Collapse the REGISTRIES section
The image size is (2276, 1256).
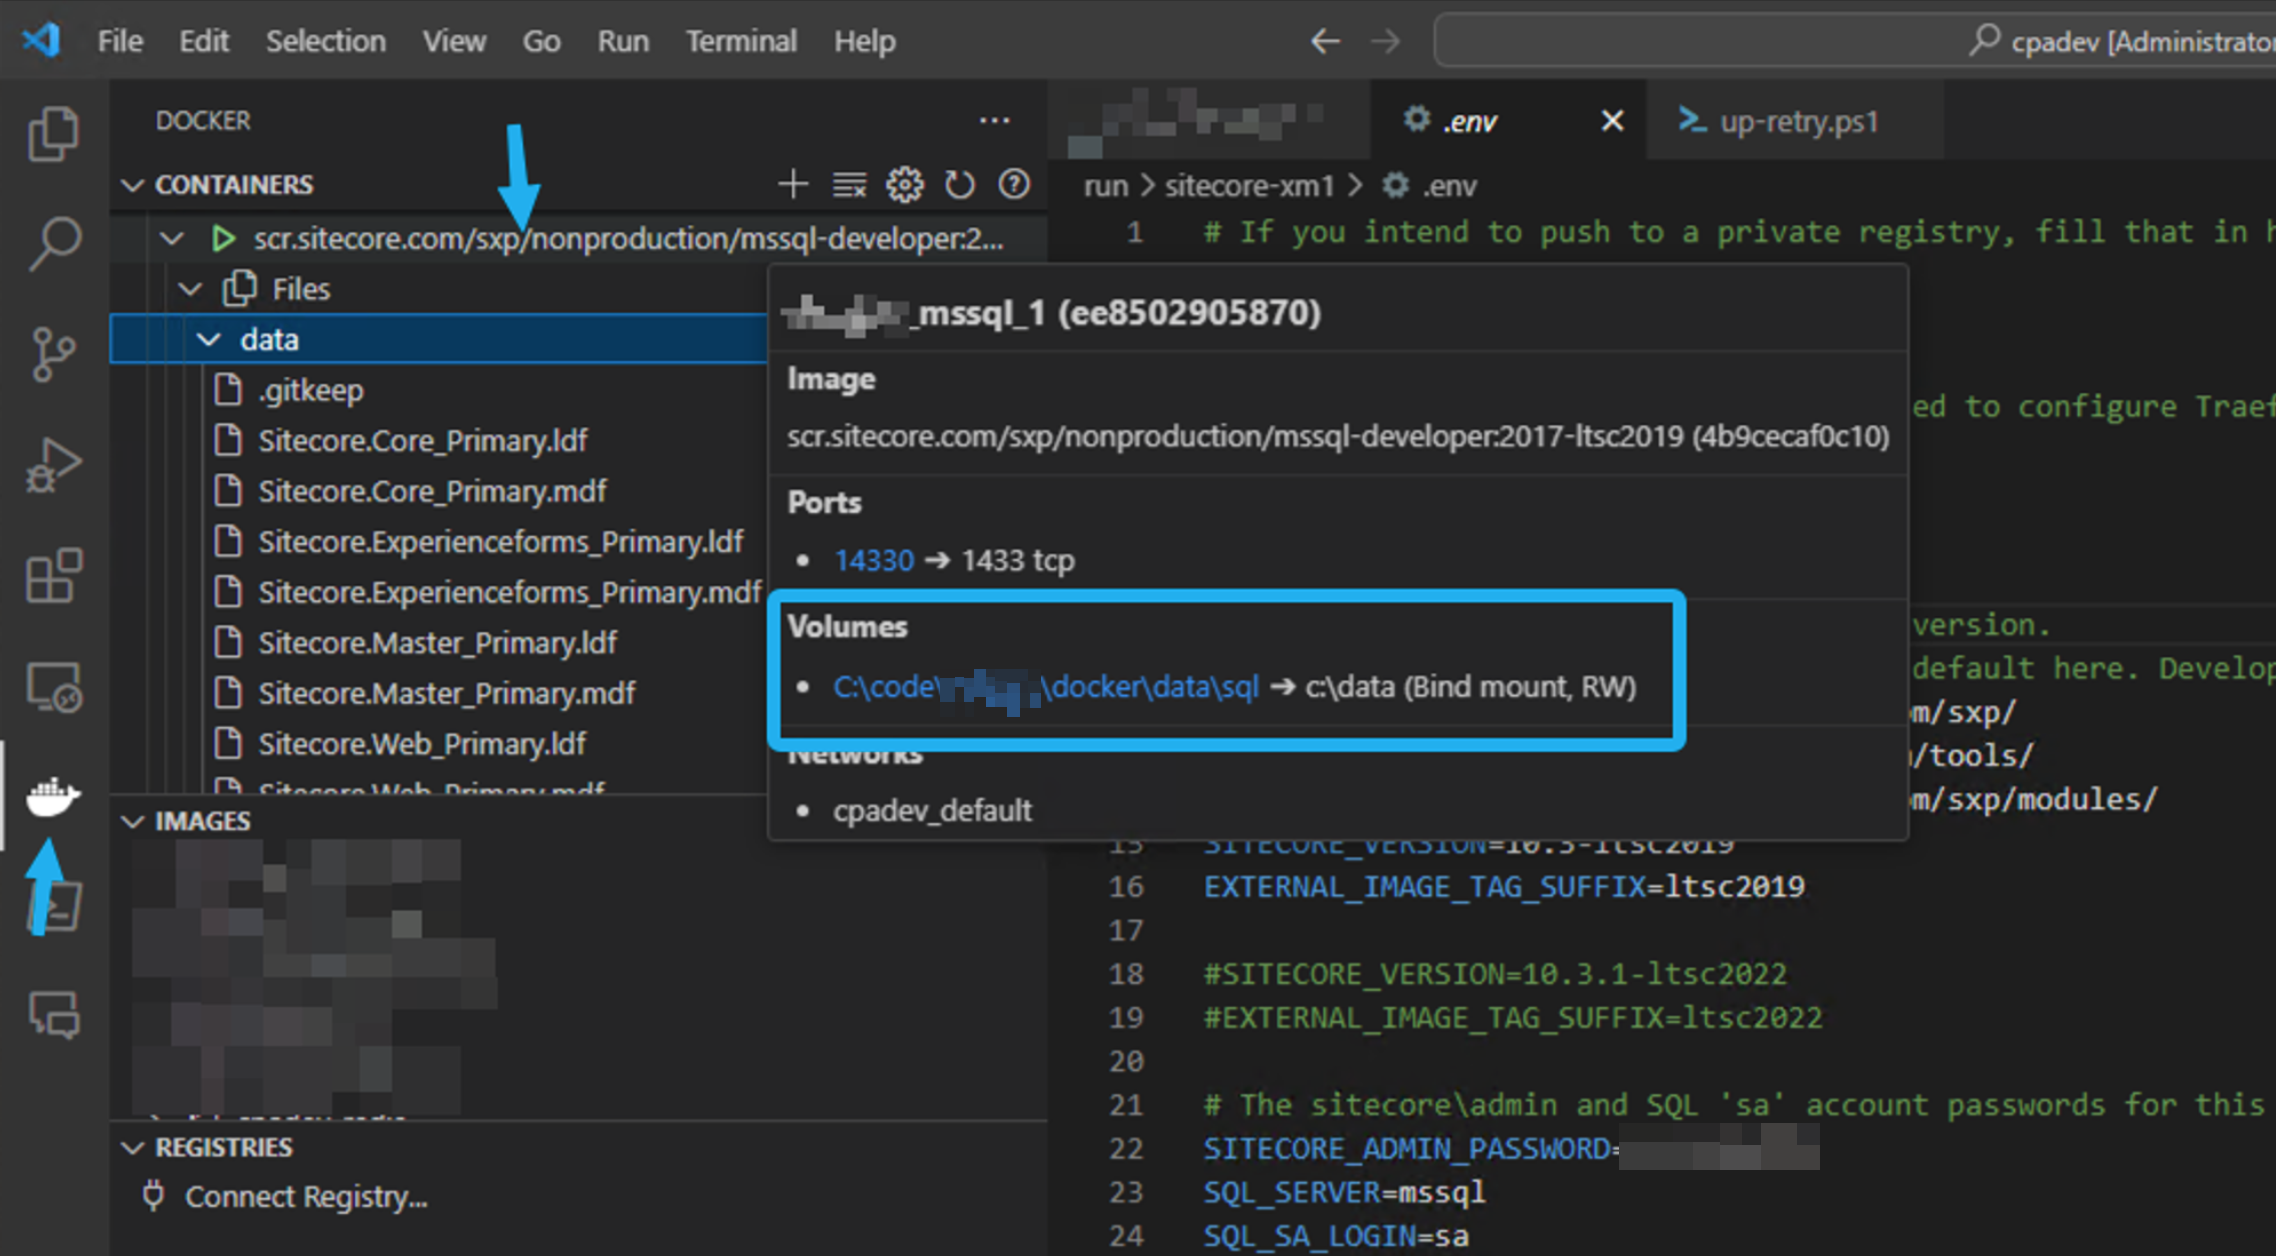coord(131,1147)
